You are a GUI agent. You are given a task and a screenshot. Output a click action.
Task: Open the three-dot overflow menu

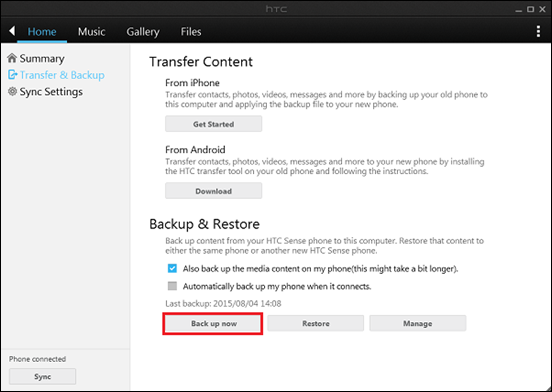pyautogui.click(x=538, y=31)
